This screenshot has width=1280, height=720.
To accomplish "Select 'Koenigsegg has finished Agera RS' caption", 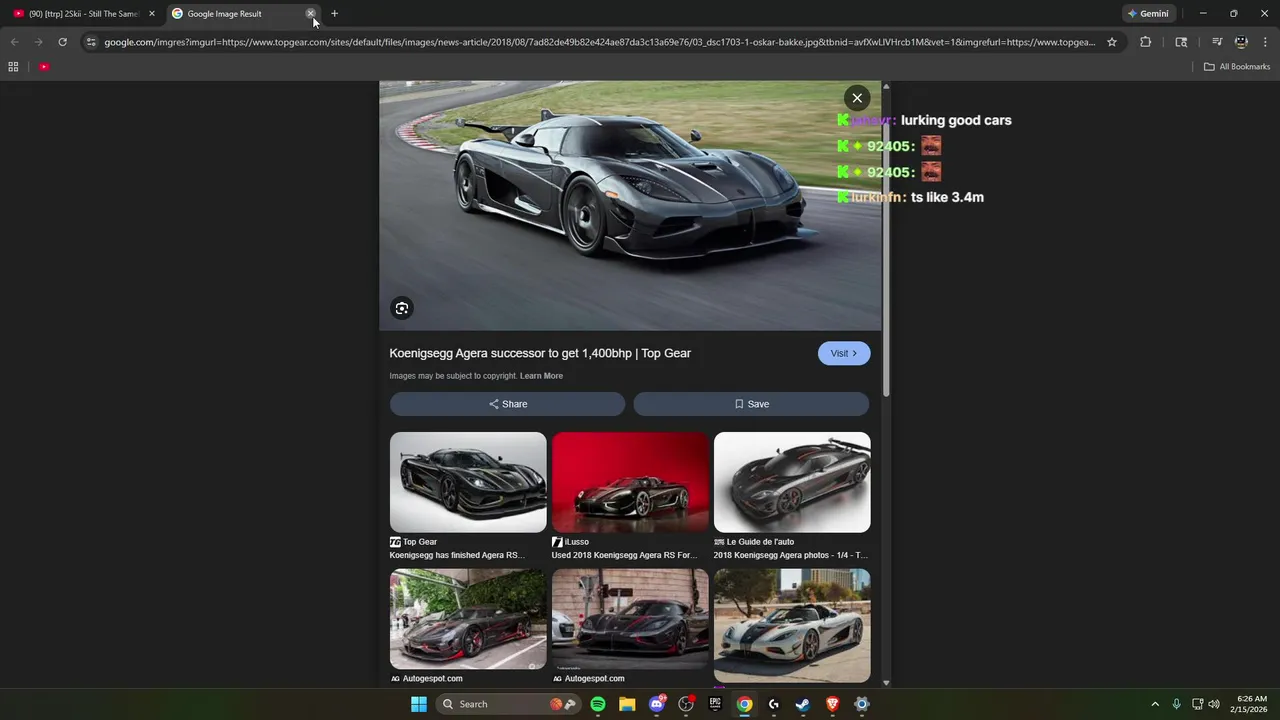I will [x=457, y=555].
